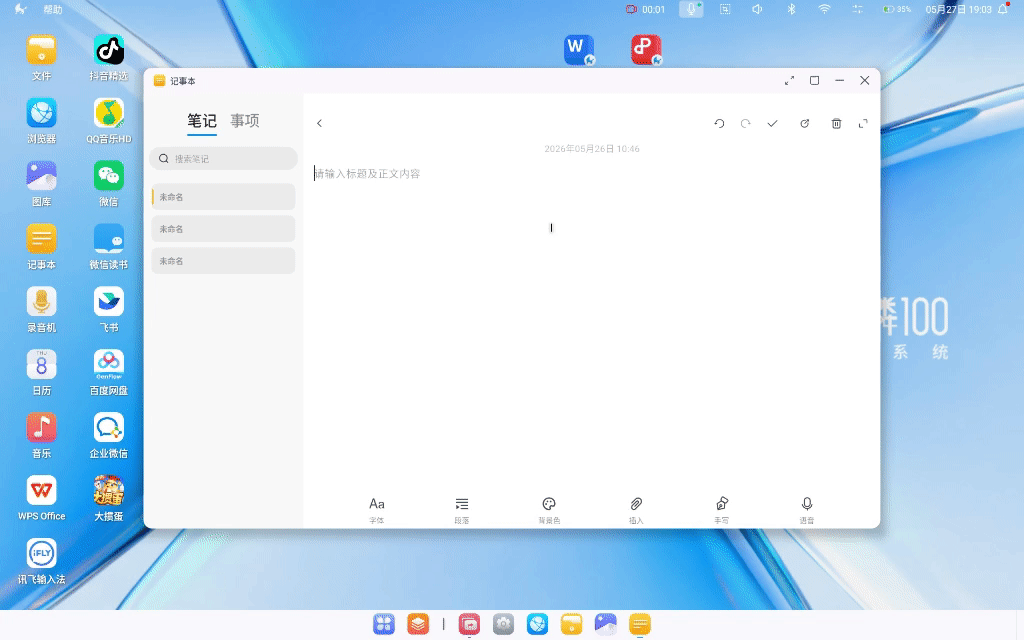Screen dimensions: 1024x640
Task: Activate the 手写 handwriting tool
Action: [x=722, y=510]
